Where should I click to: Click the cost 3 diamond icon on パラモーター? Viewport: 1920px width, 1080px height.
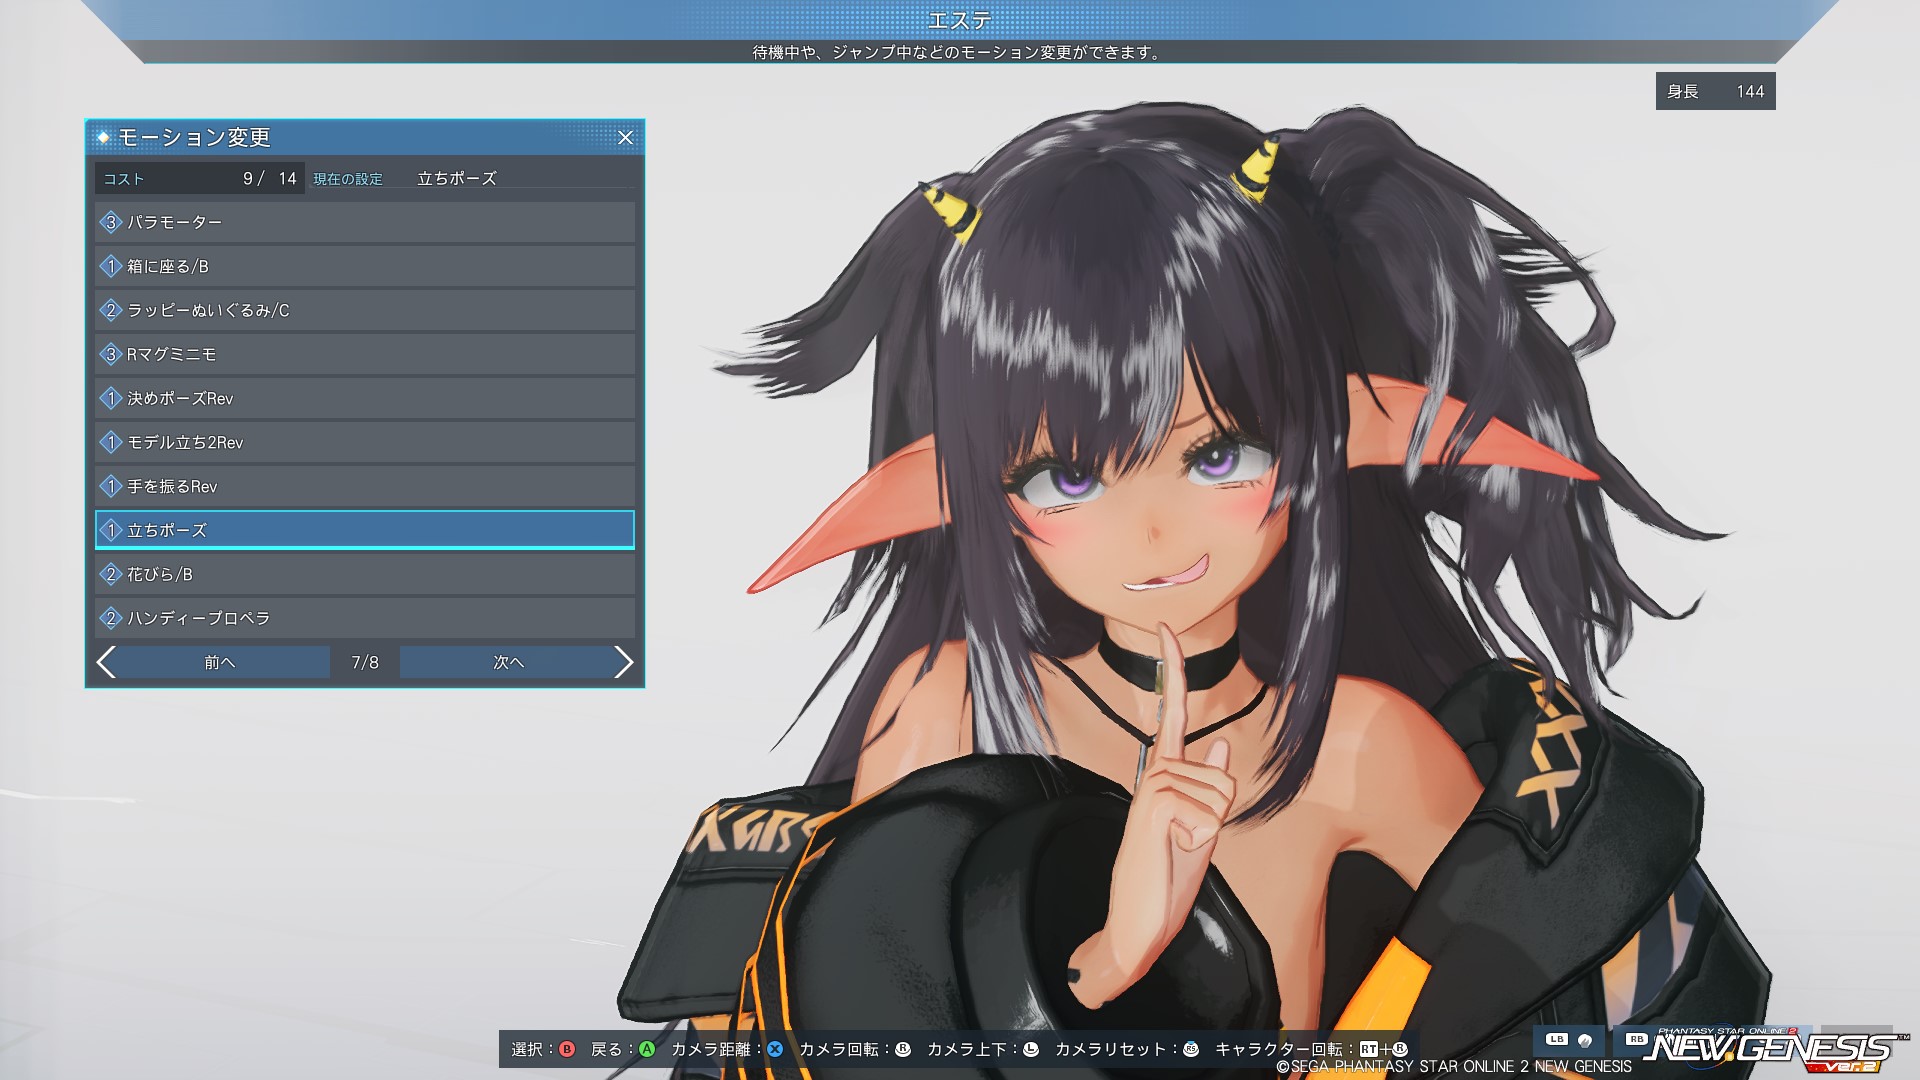(x=110, y=222)
